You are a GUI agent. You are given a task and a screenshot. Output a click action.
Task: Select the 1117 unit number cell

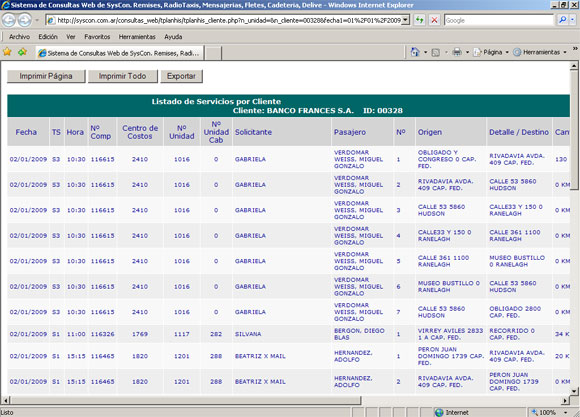click(182, 334)
